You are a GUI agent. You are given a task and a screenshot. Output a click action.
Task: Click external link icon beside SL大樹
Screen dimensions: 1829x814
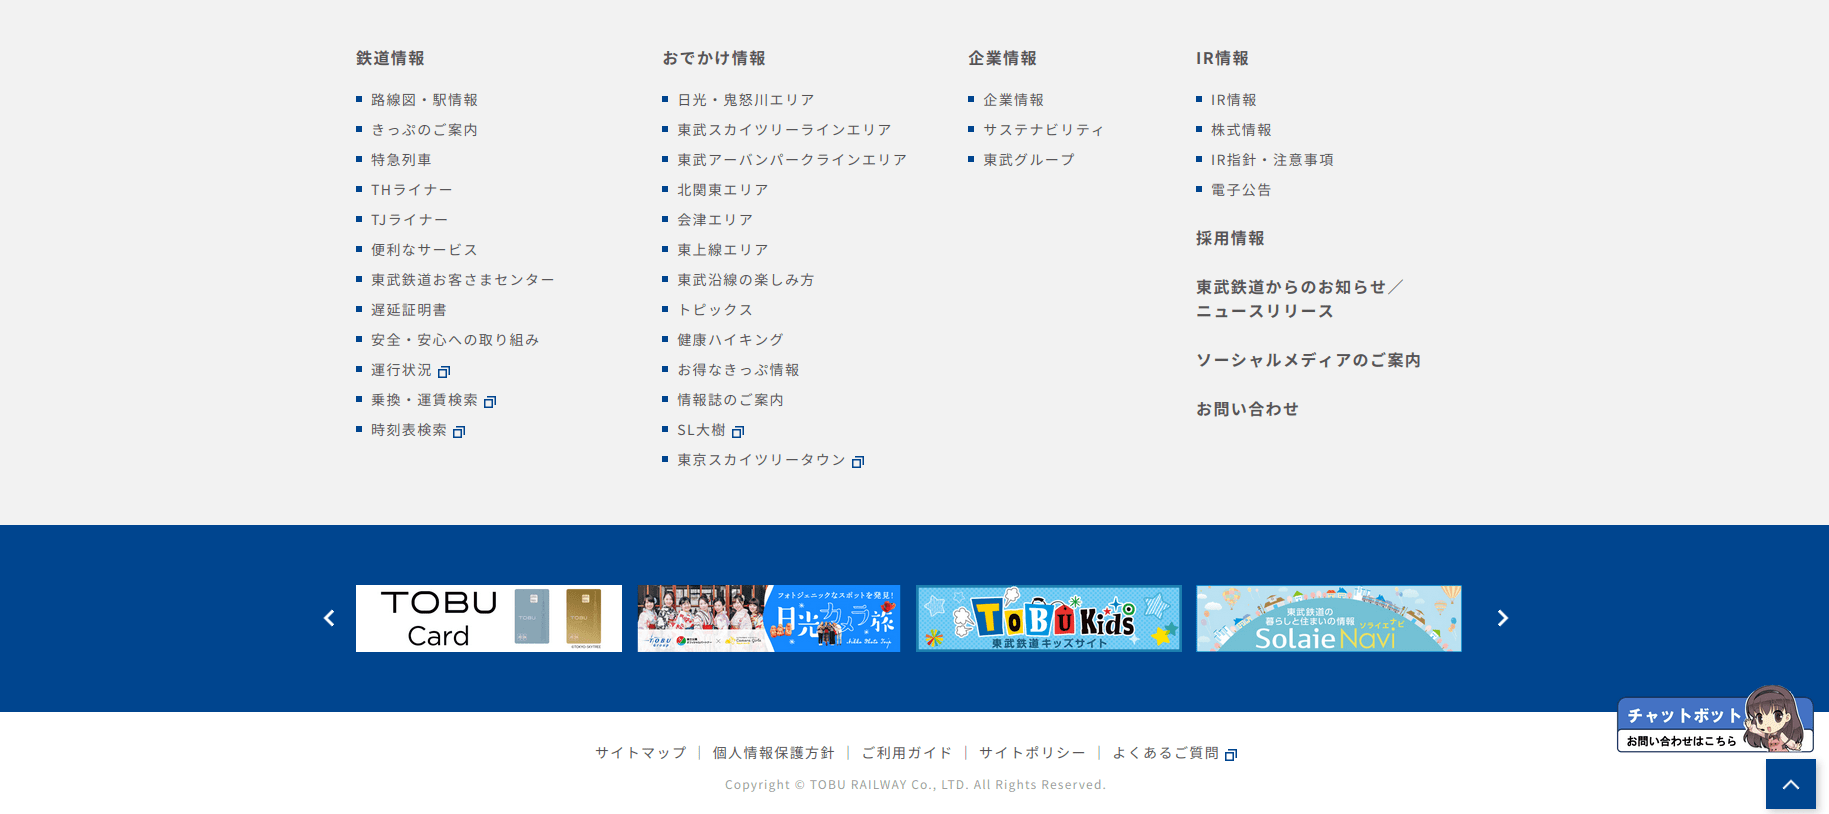tap(738, 432)
